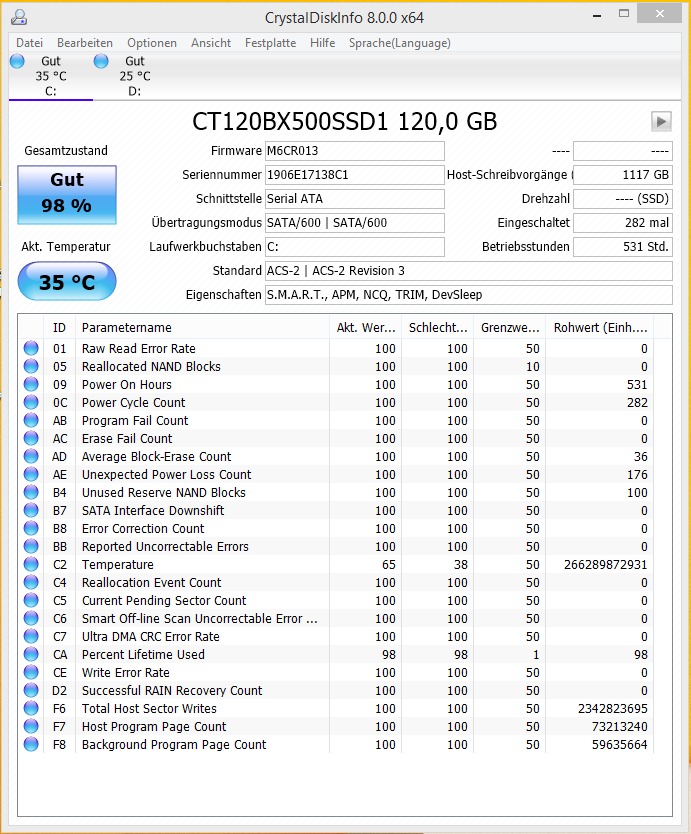Viewport: 691px width, 834px height.
Task: Click status icon of Unexpected Power Loss Count
Action: [x=31, y=474]
